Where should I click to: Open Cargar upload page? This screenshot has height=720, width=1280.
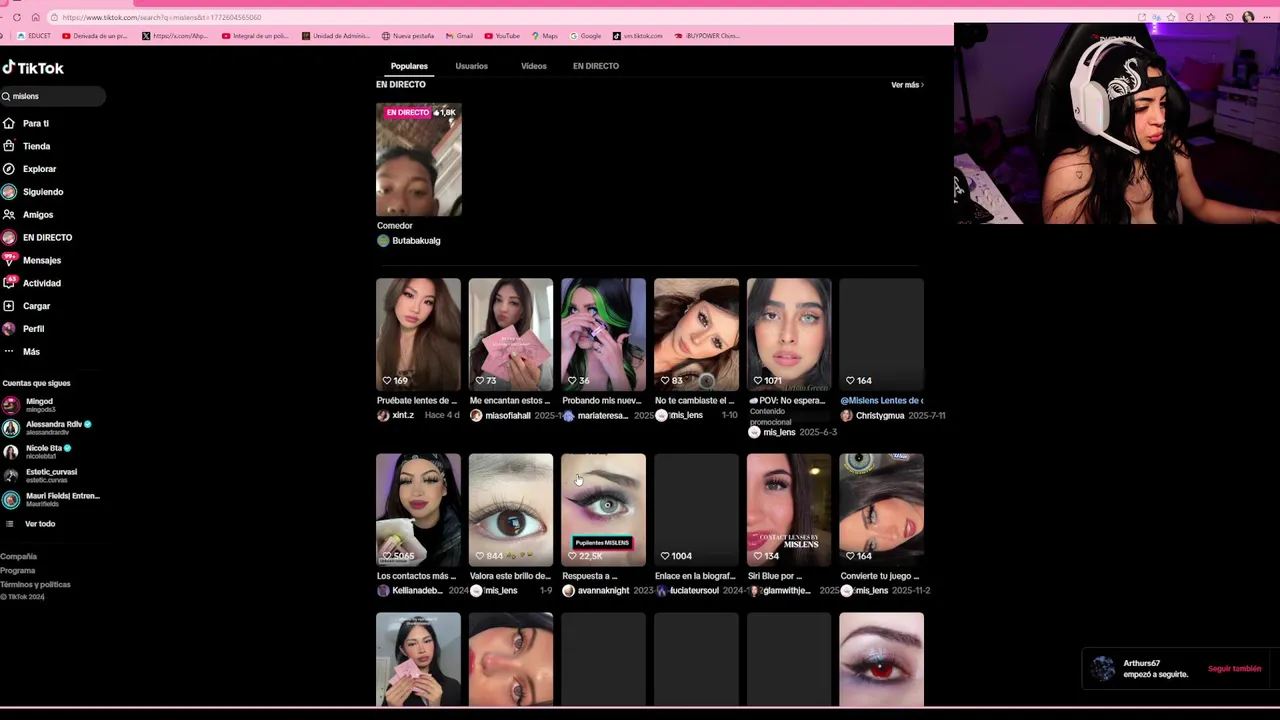(x=27, y=306)
